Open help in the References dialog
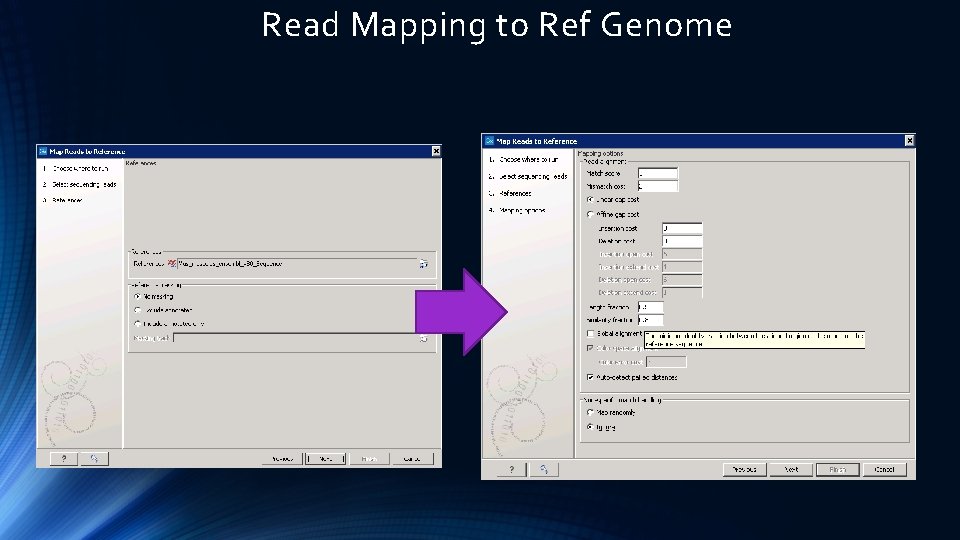The width and height of the screenshot is (960, 540). point(64,459)
